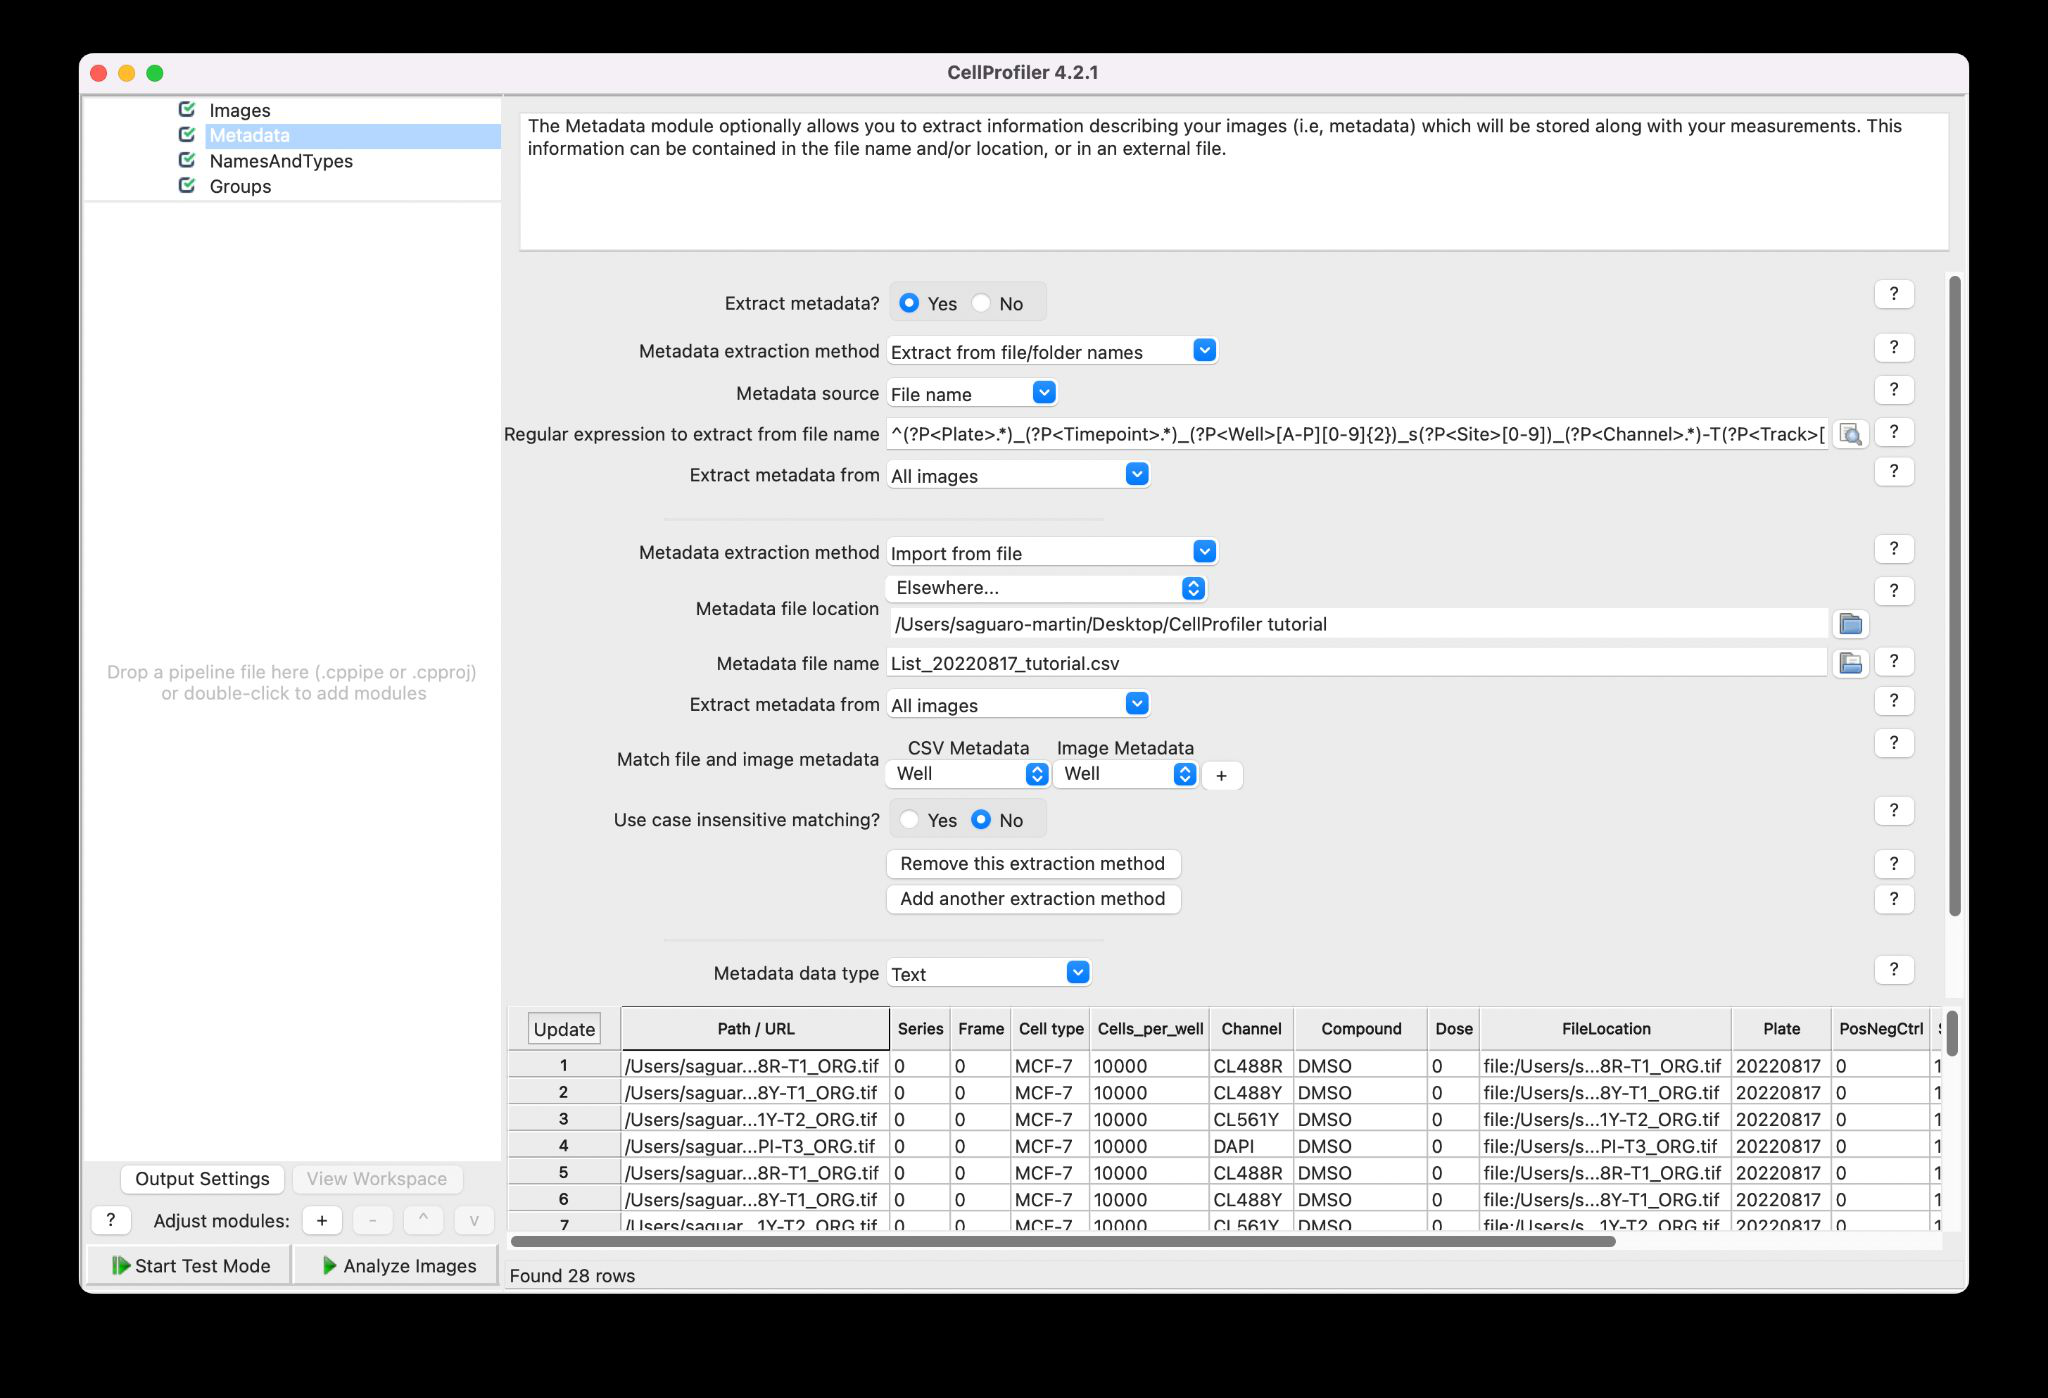Select Groups module in pipeline list

click(x=240, y=186)
